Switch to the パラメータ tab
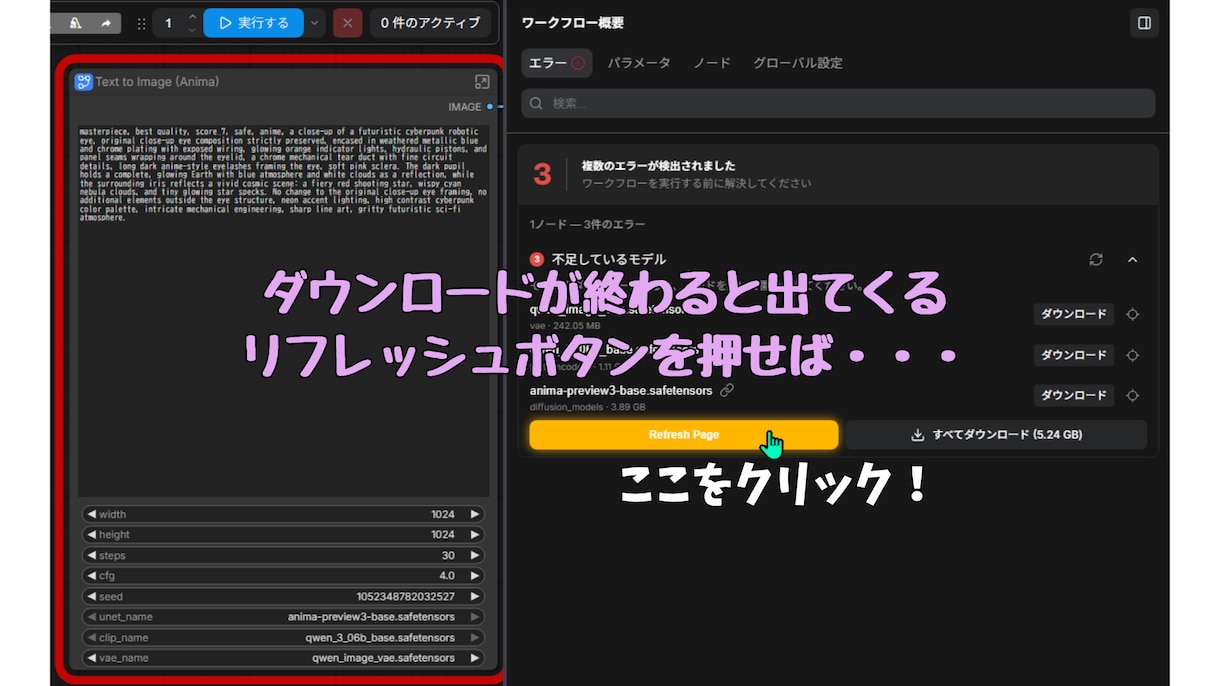 click(639, 63)
